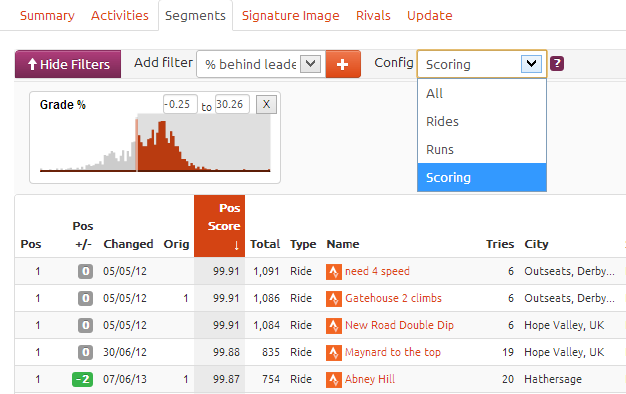The image size is (626, 394).
Task: Click the Hathersage city cell
Action: click(553, 379)
